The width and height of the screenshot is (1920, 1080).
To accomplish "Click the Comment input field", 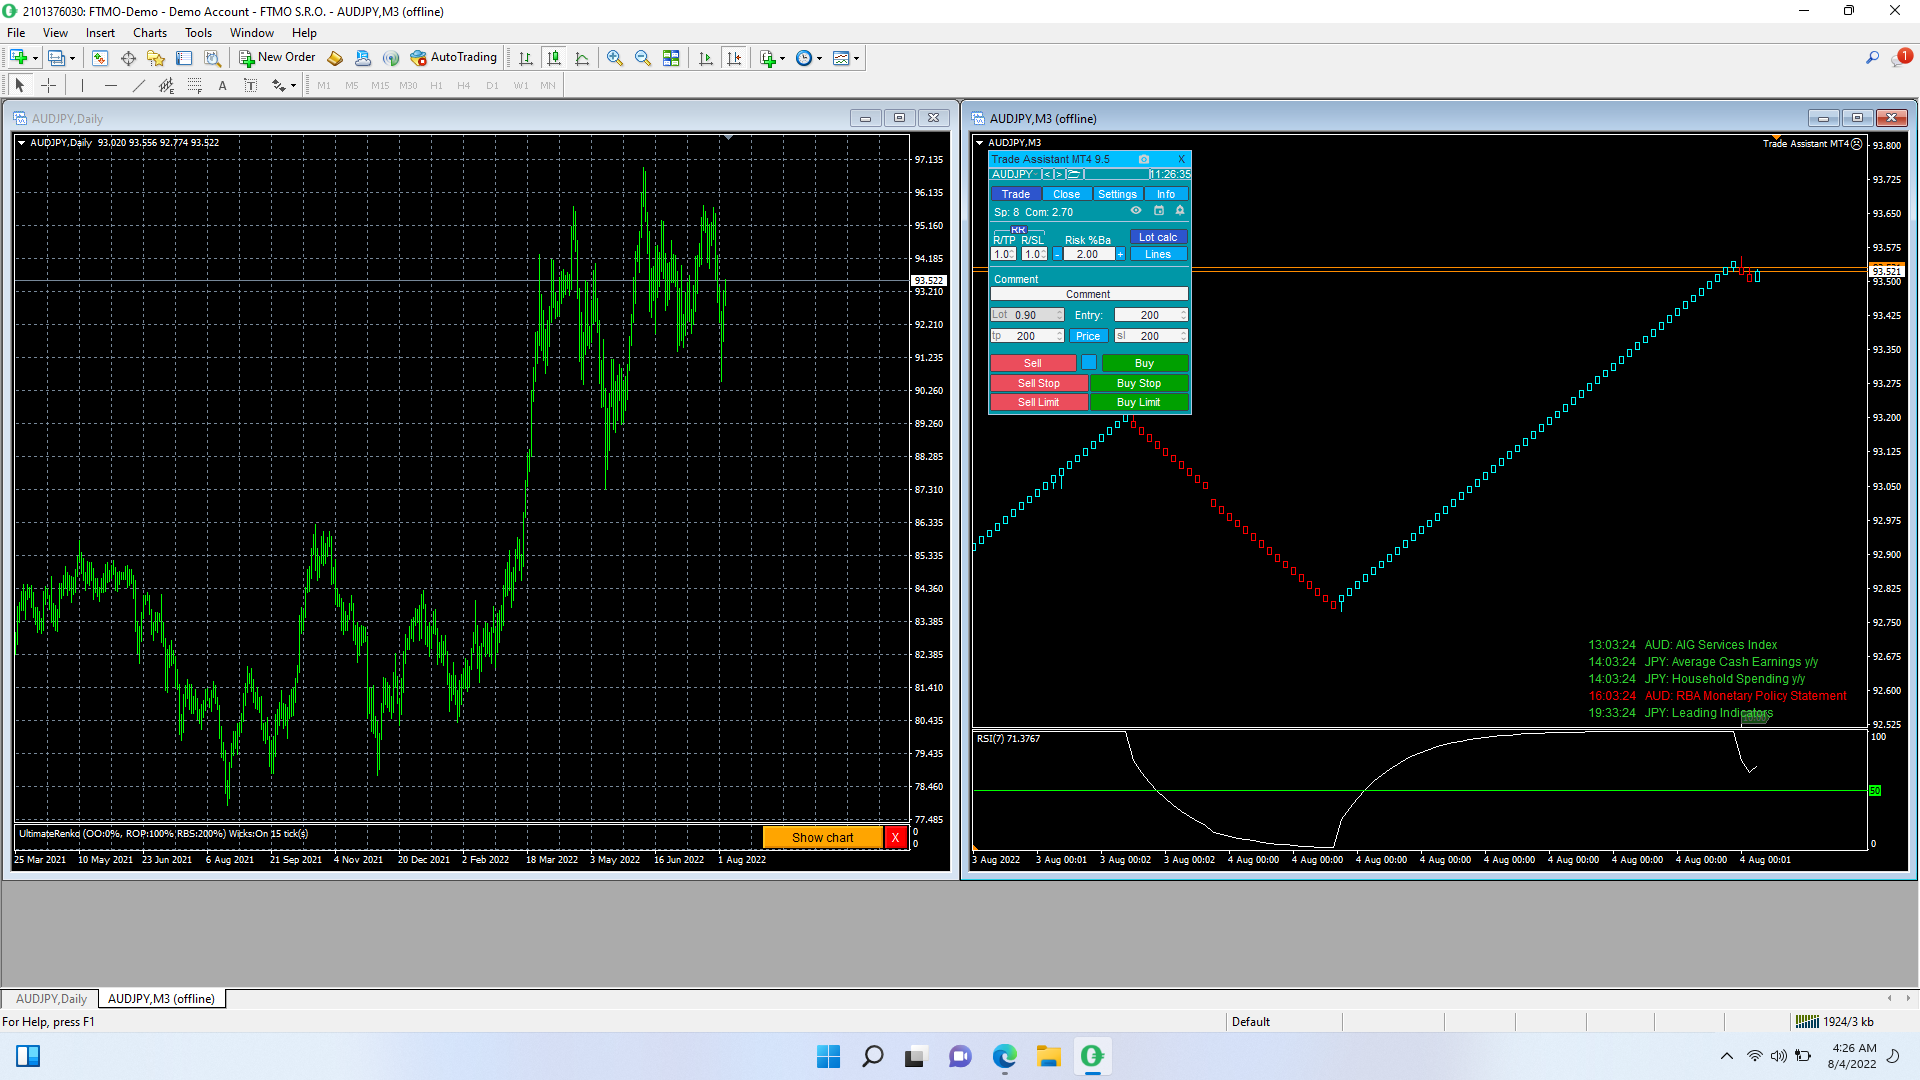I will coord(1088,294).
